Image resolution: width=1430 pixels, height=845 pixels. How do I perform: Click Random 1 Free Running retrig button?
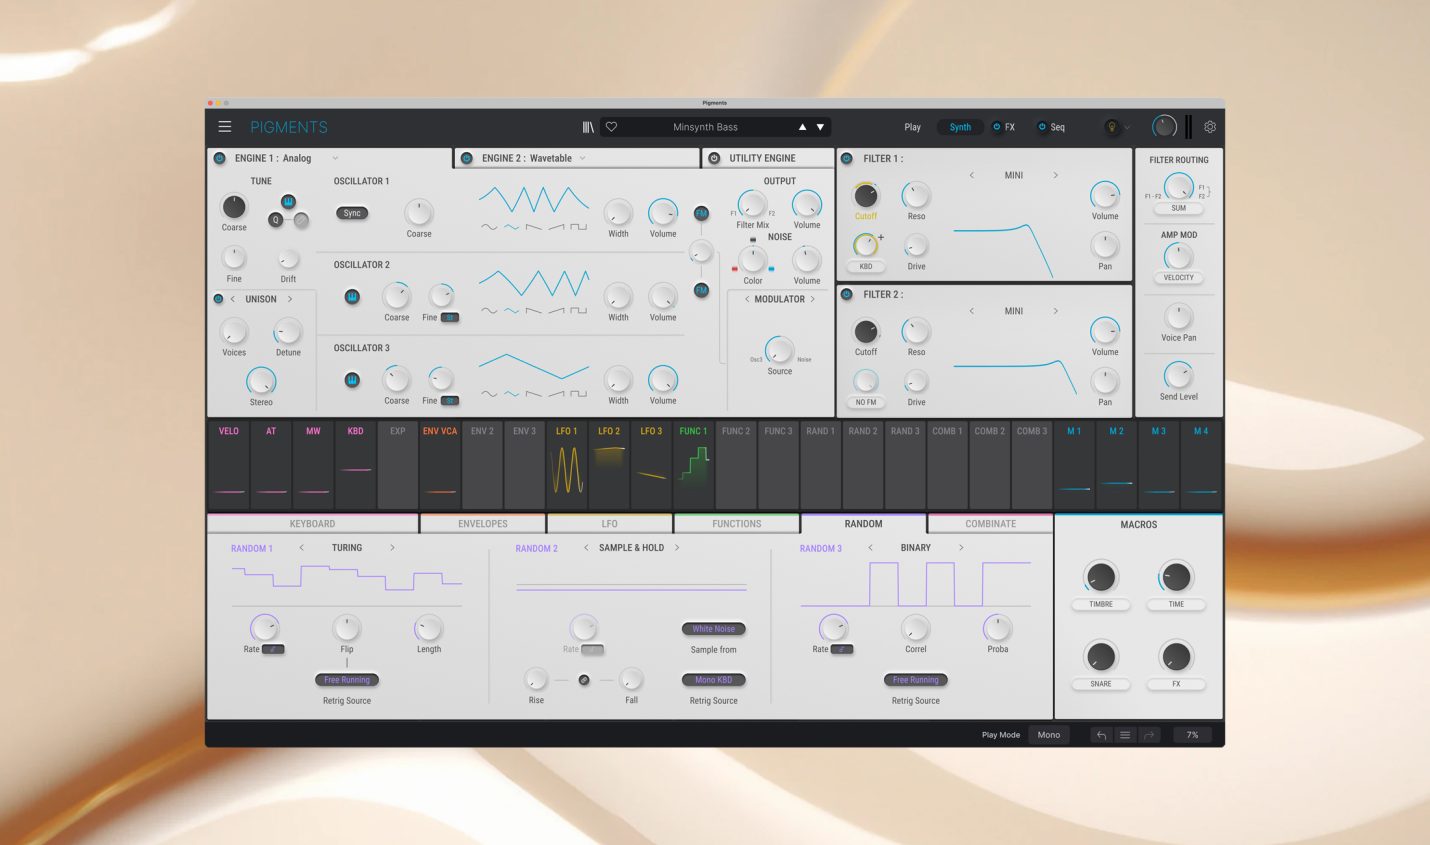[x=347, y=680]
